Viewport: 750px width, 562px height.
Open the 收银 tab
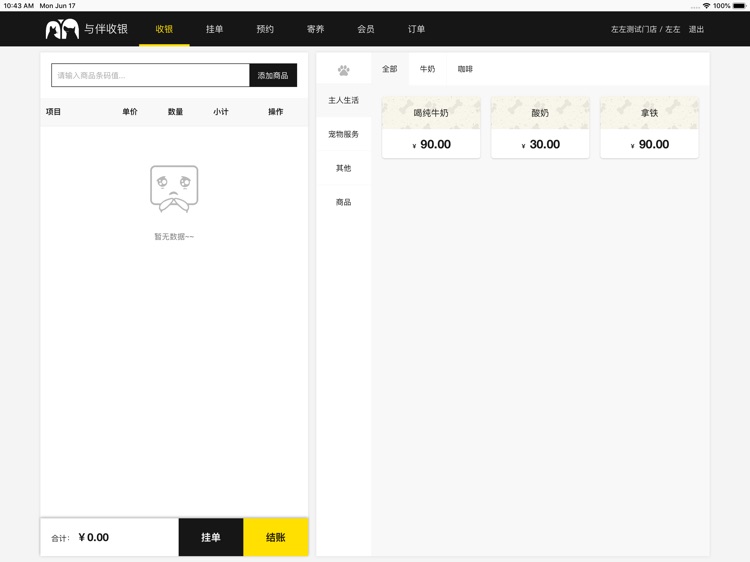[164, 29]
